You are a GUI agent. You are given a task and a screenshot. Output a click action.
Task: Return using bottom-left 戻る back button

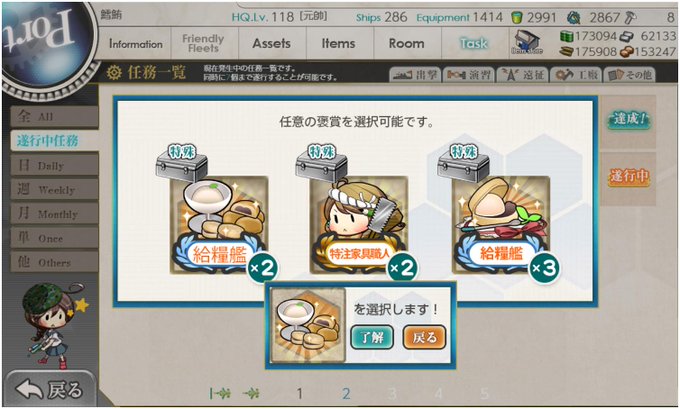(x=49, y=389)
